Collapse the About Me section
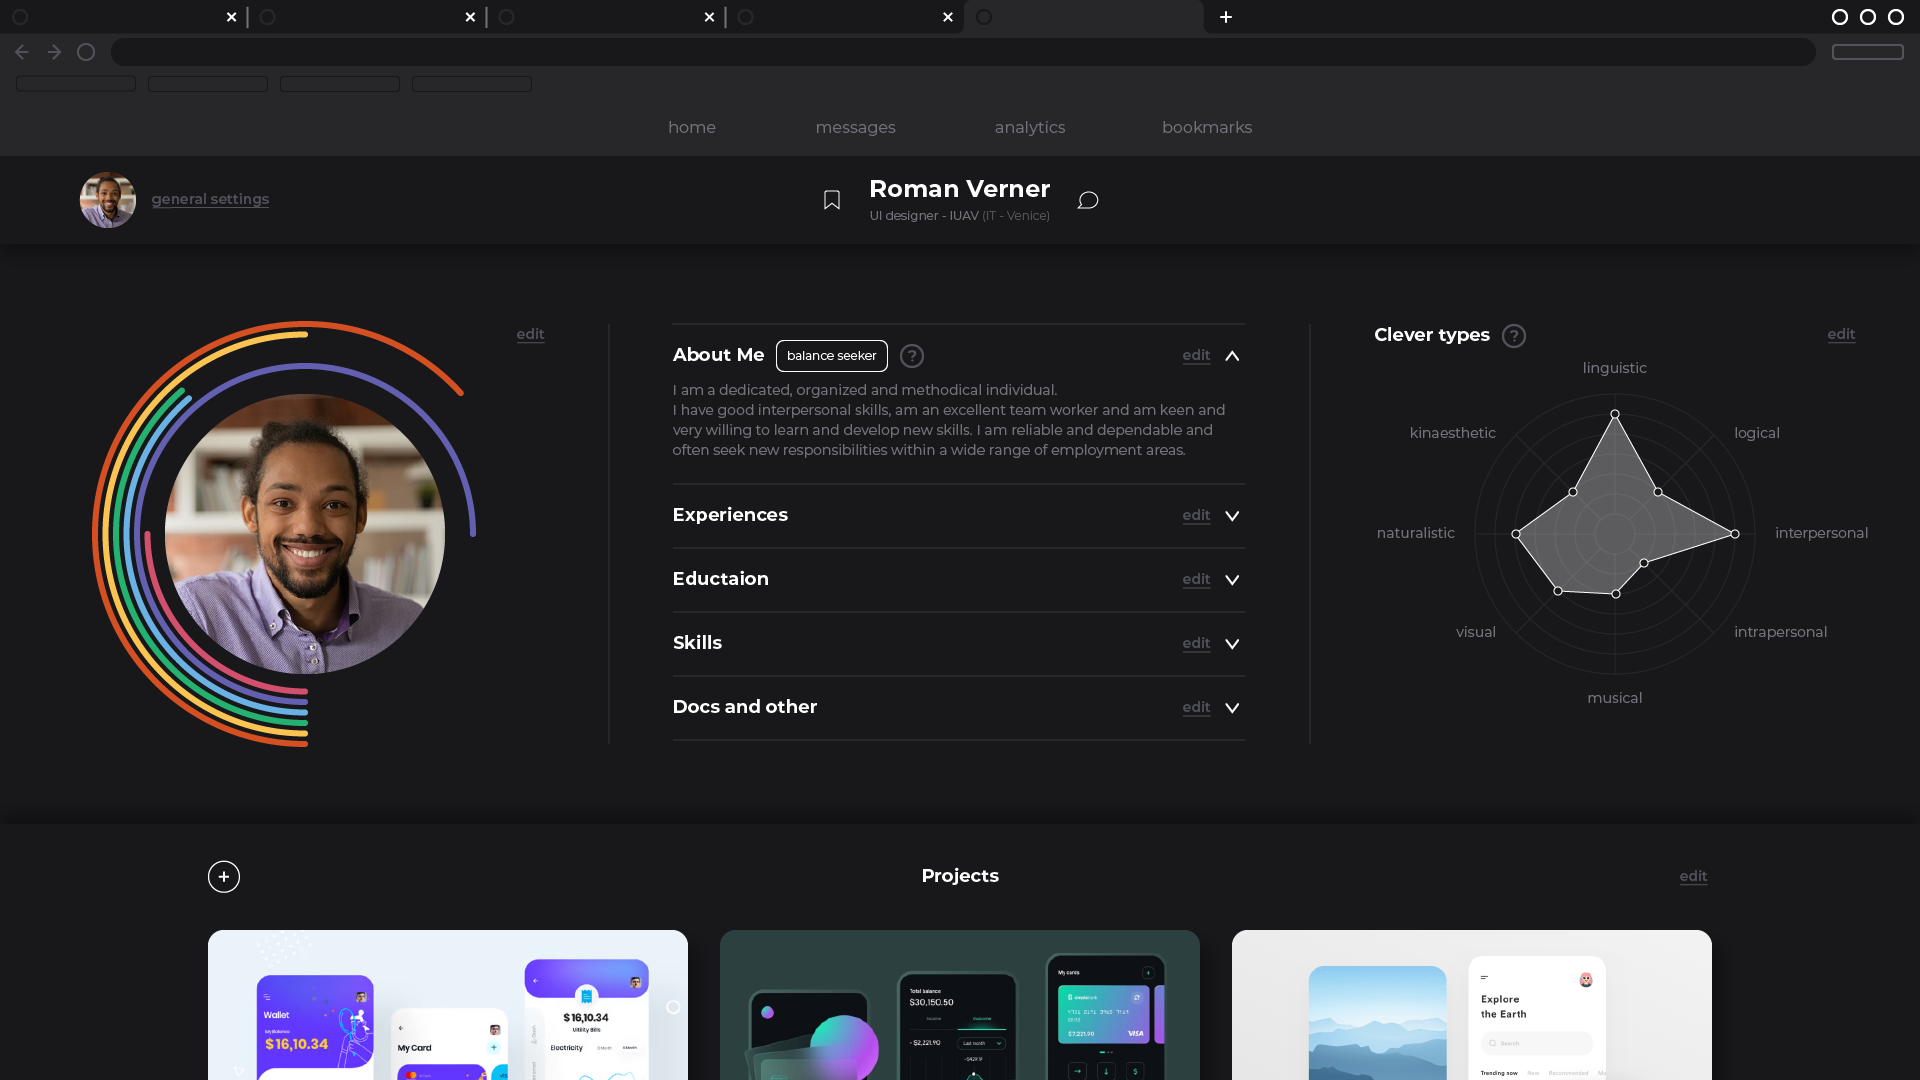 [1232, 356]
